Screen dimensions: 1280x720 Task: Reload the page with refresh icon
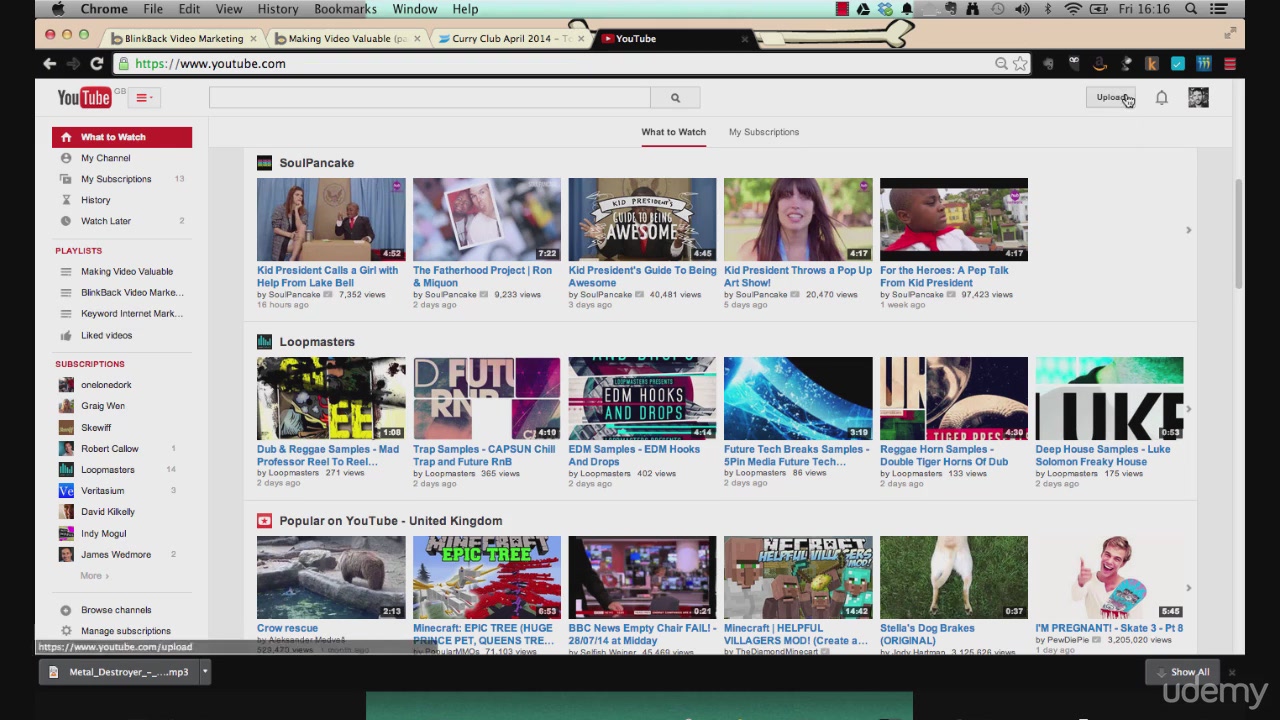click(97, 64)
